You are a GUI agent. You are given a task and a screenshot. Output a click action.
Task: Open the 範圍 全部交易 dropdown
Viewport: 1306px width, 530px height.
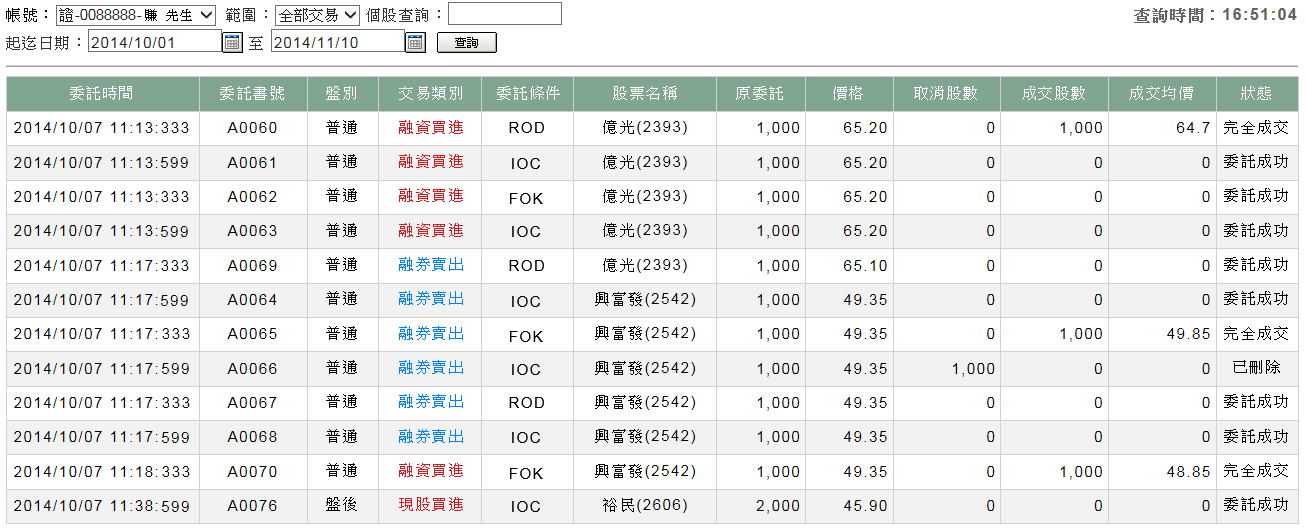[x=317, y=14]
